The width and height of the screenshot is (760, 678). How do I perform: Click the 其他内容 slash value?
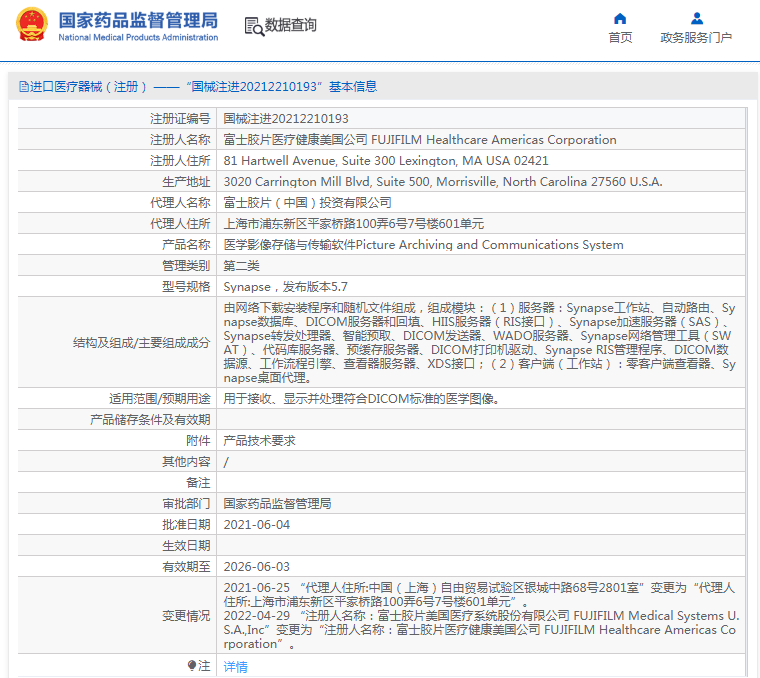pyautogui.click(x=226, y=462)
